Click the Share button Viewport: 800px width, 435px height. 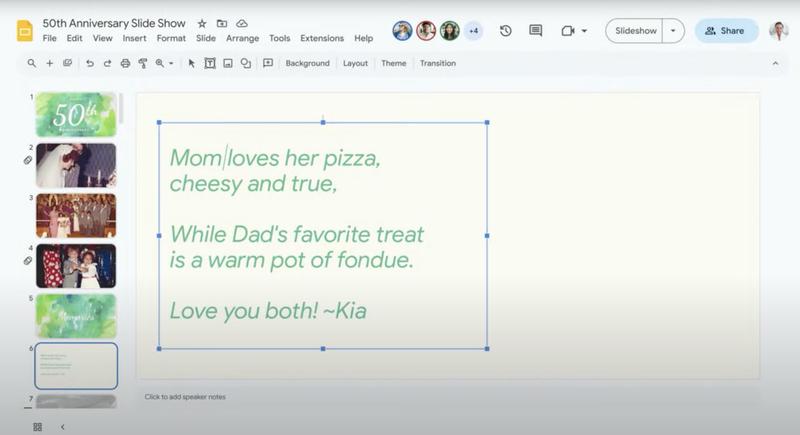point(726,31)
